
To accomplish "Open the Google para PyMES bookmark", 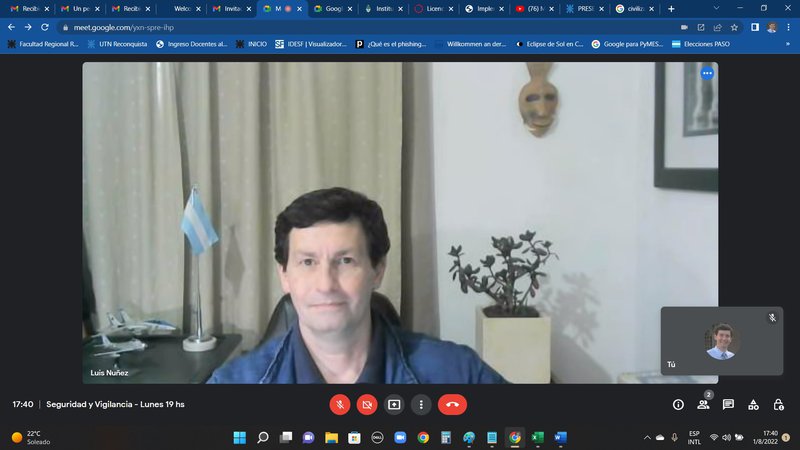I will (x=627, y=44).
